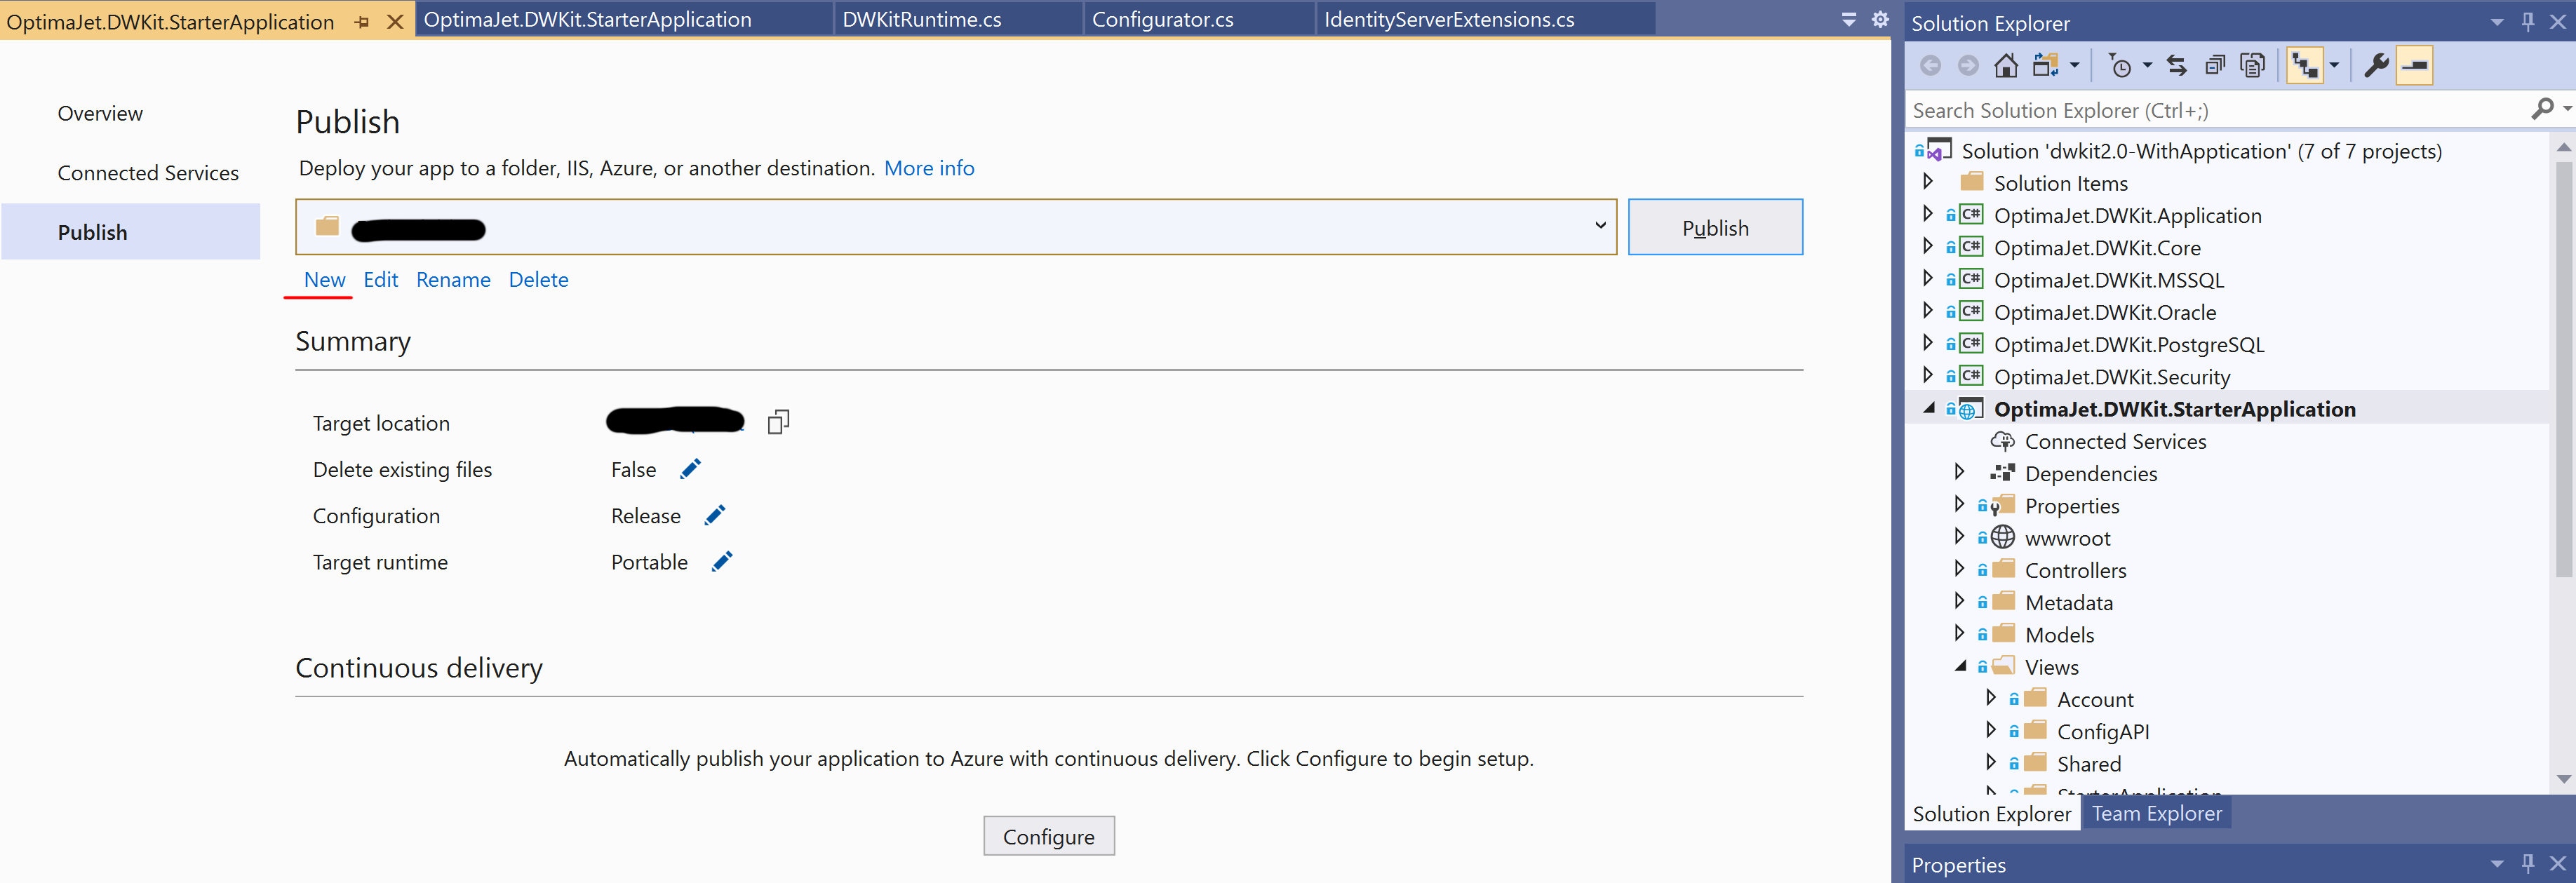
Task: Edit the Configuration Release pencil icon
Action: click(714, 514)
